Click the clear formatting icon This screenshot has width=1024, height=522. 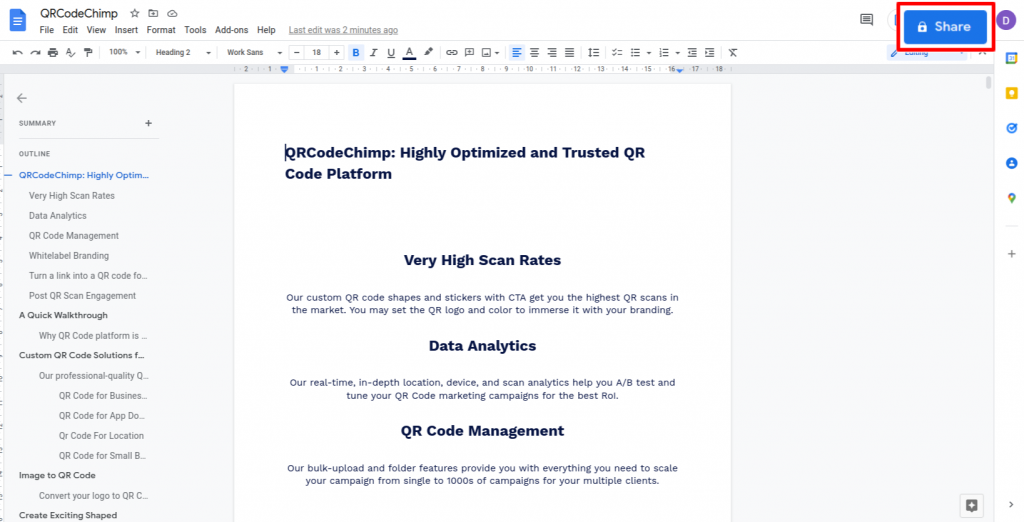pyautogui.click(x=733, y=52)
